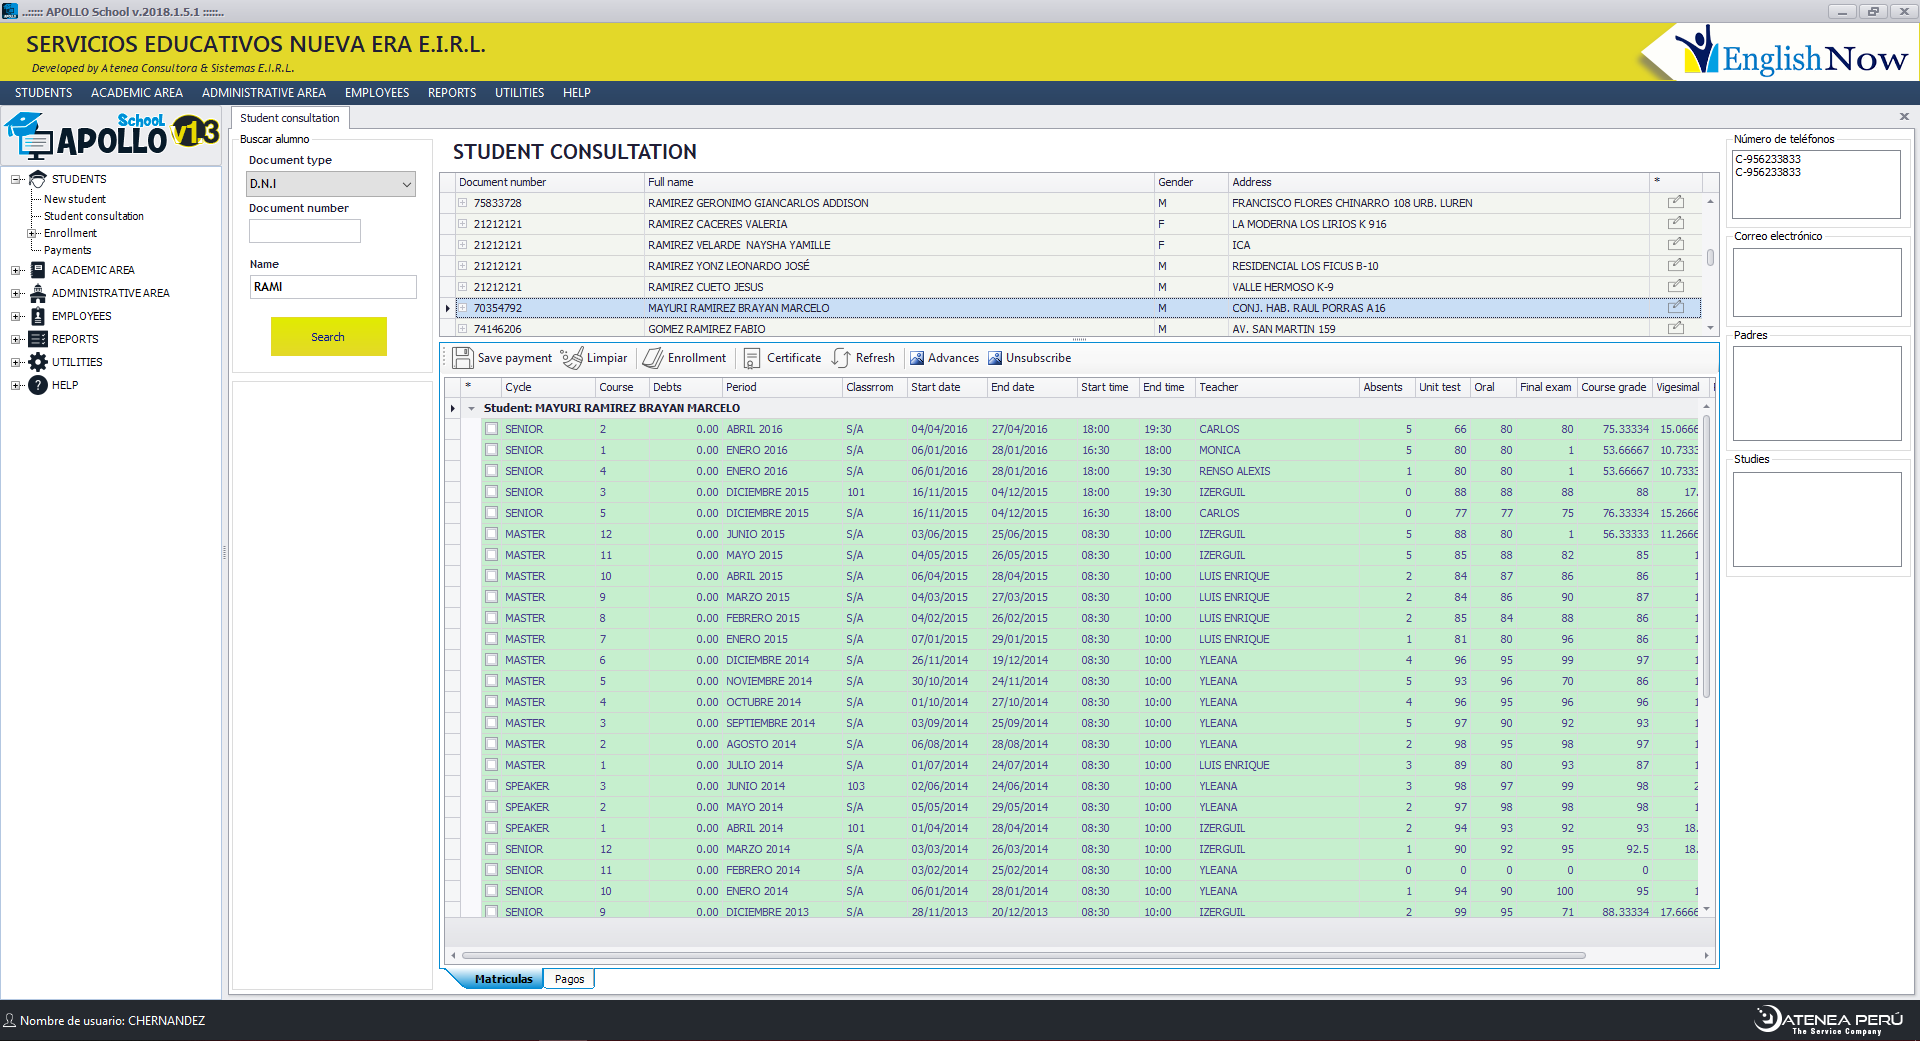Viewport: 1920px width, 1041px height.
Task: Click the ADMINISTRATIVE AREA person icon
Action: tap(38, 293)
